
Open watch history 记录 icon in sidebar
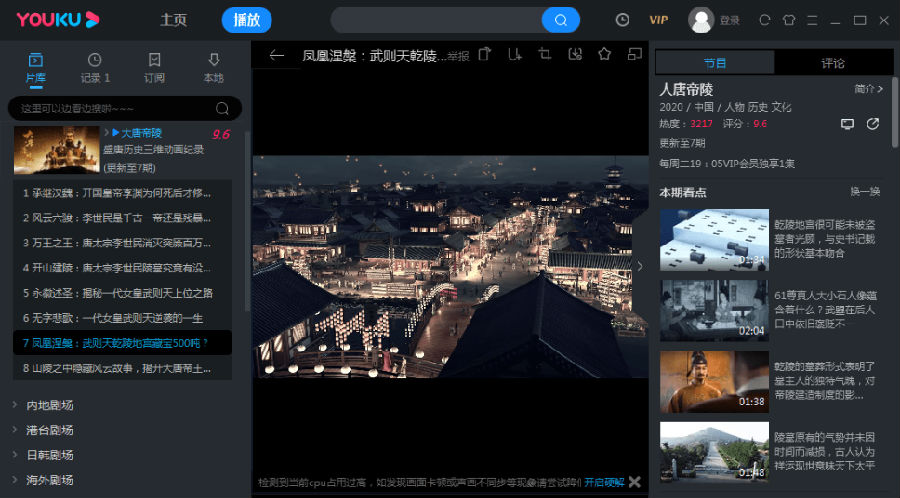pyautogui.click(x=95, y=67)
